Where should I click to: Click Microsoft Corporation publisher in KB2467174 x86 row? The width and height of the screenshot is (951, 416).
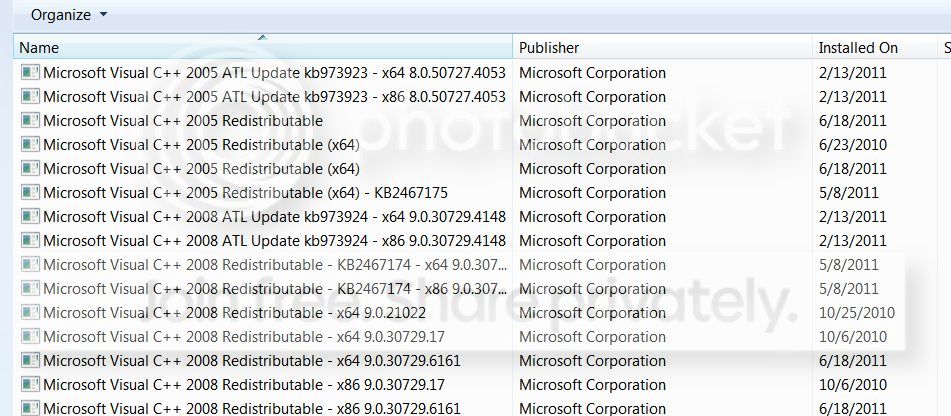(593, 289)
